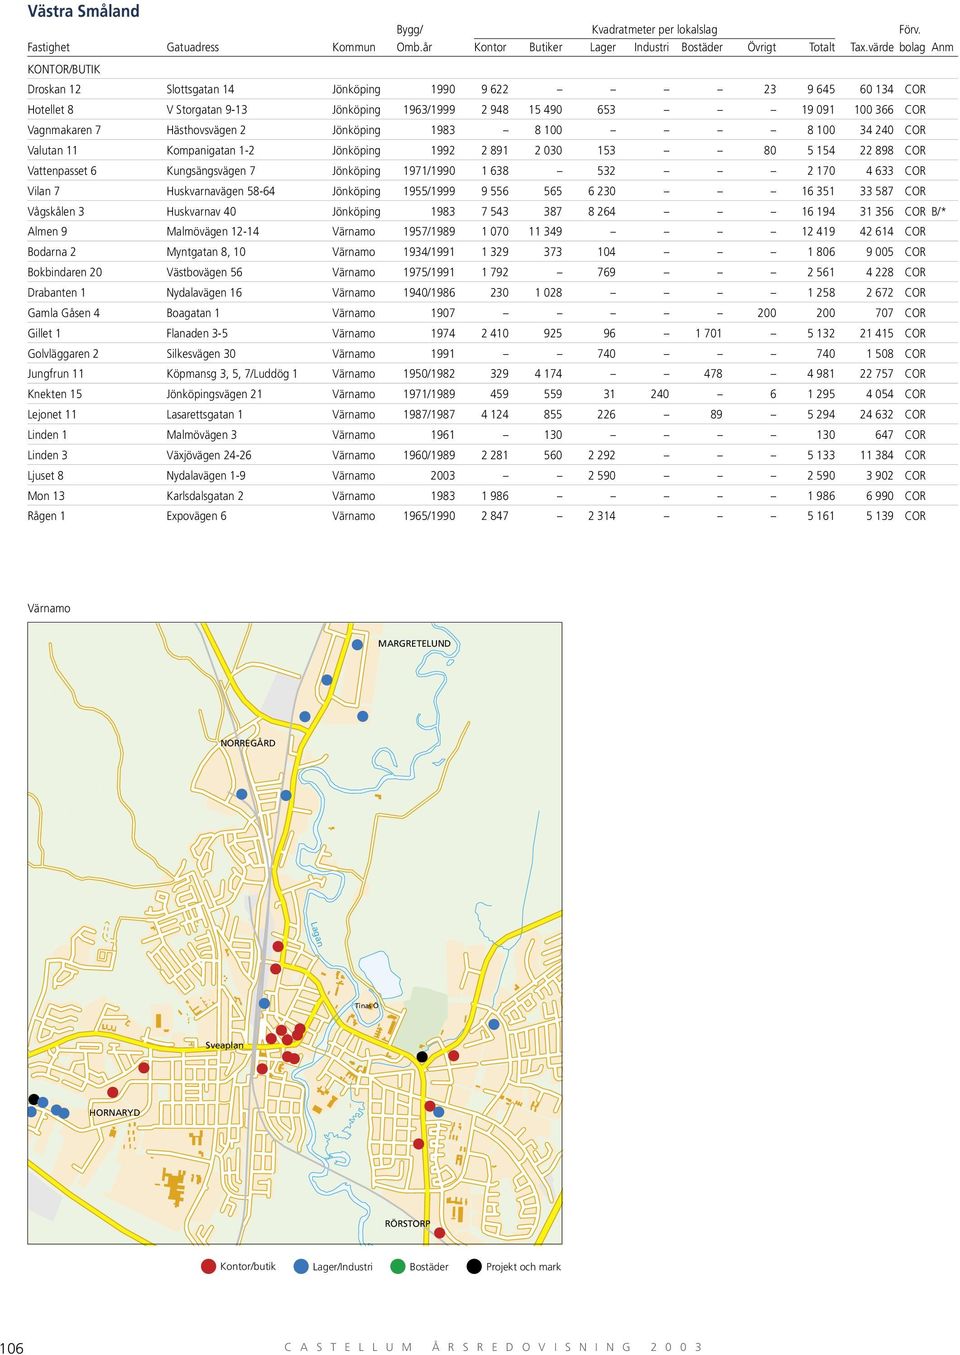Screen dimensions: 960x1355
Task: Click address 'Växjövägen 24-26'
Action: point(209,455)
